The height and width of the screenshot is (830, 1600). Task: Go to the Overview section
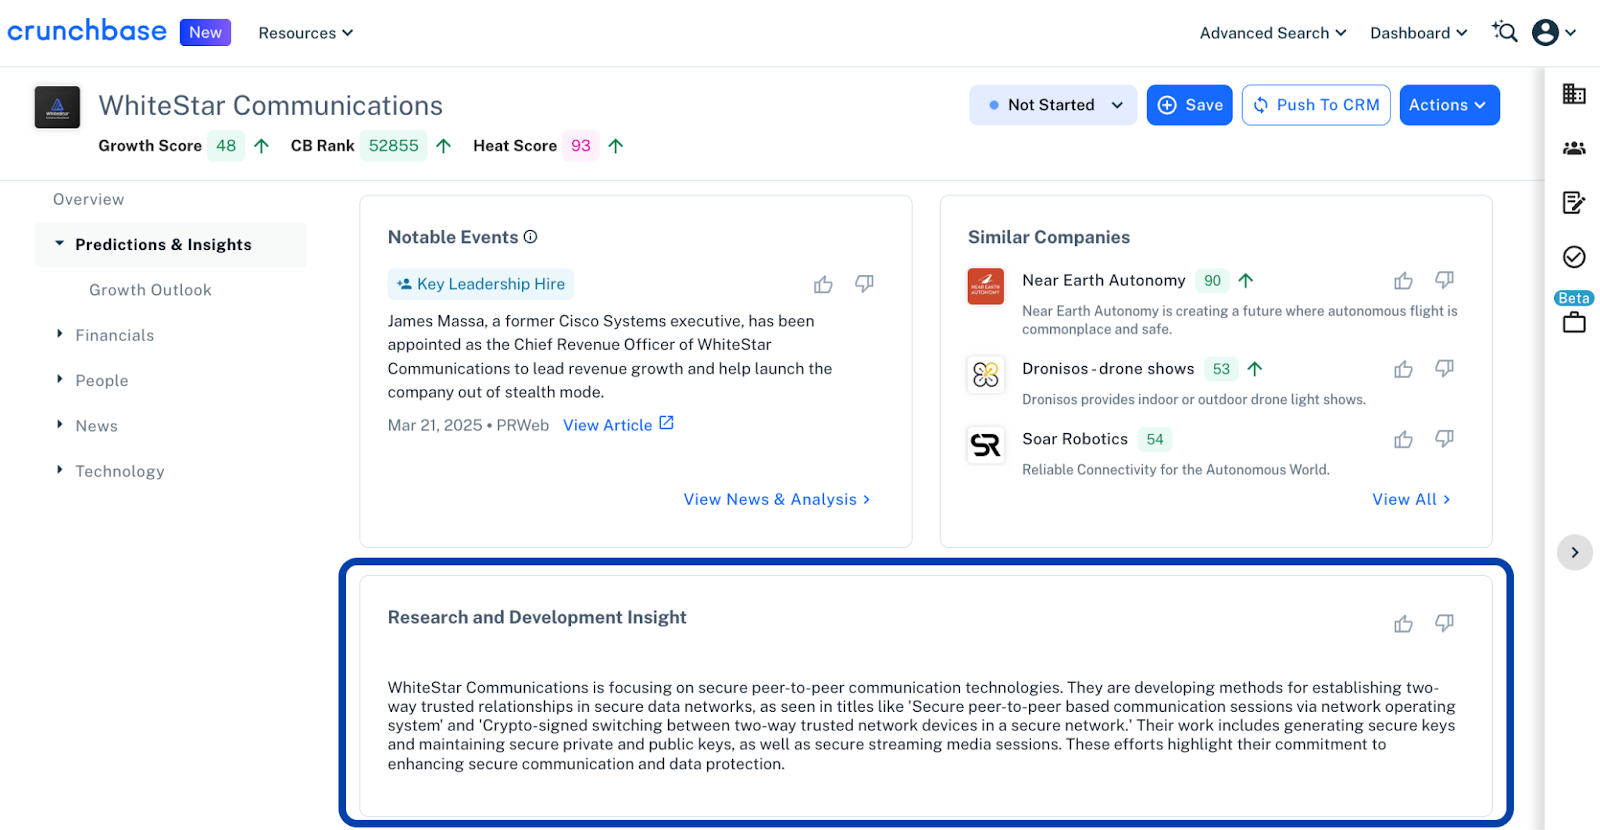tap(89, 200)
